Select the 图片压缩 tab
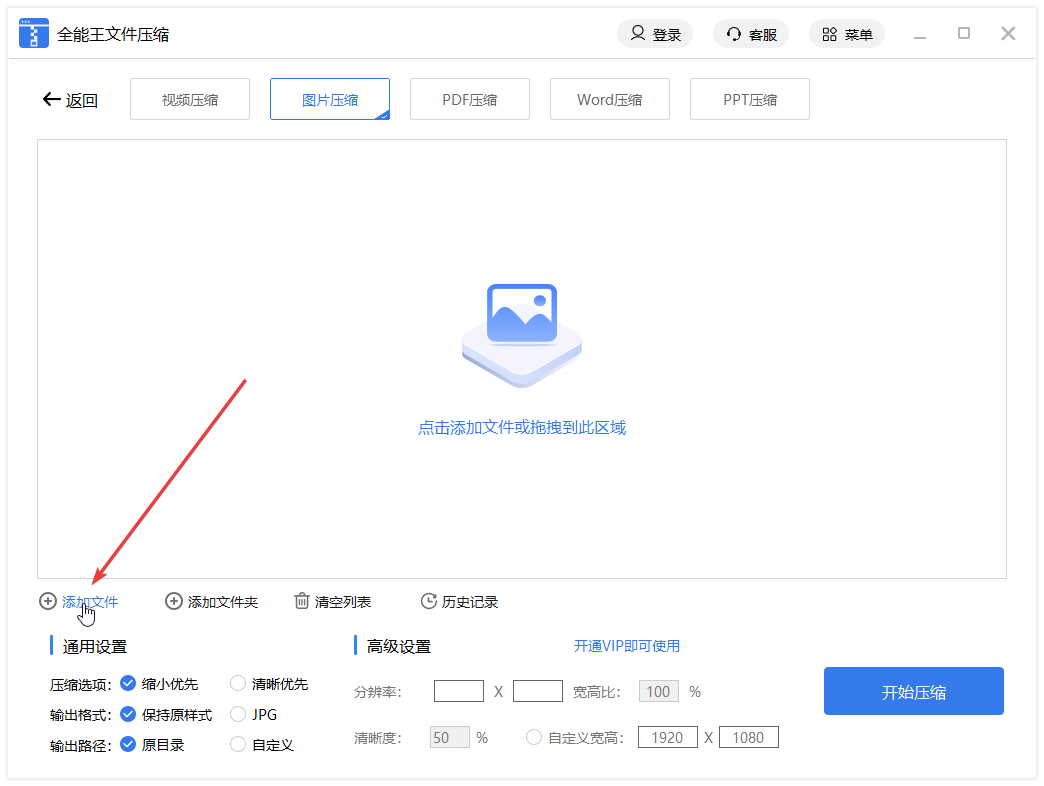 point(330,99)
